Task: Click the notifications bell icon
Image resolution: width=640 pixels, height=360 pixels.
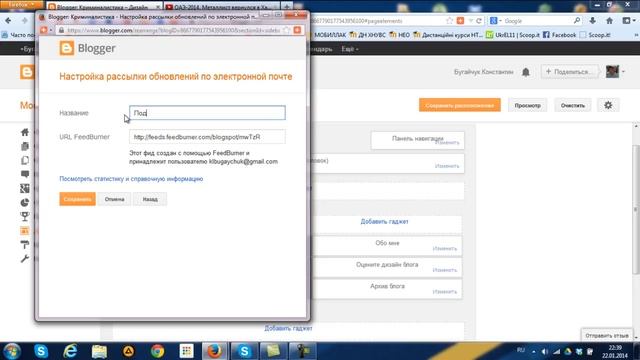Action: [526, 72]
